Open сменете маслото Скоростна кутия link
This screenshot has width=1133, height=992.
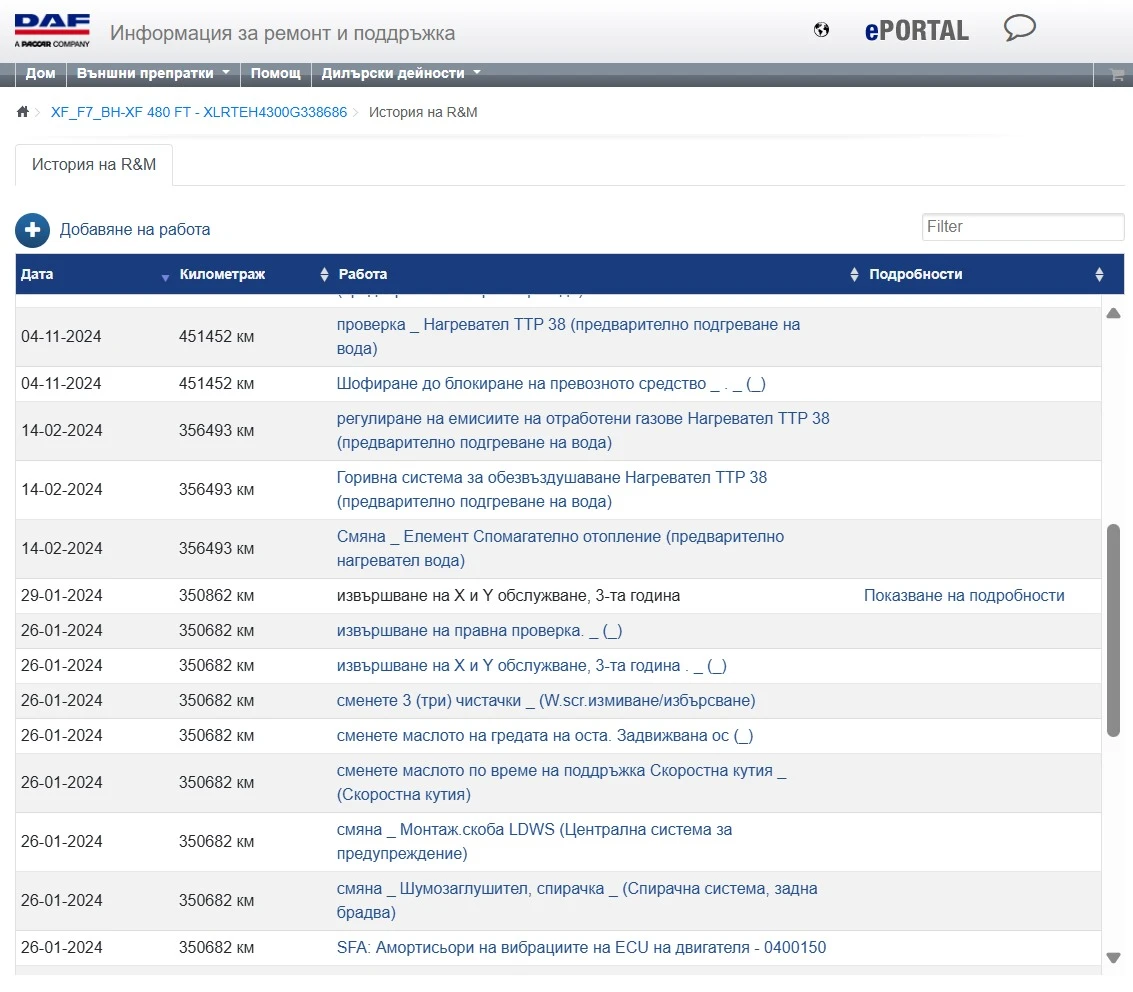pyautogui.click(x=561, y=782)
